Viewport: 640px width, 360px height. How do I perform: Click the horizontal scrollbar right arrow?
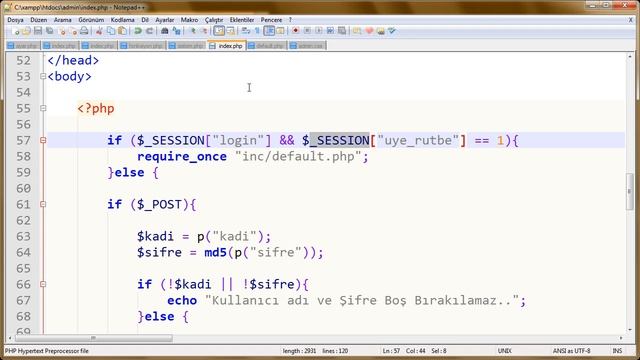point(621,338)
